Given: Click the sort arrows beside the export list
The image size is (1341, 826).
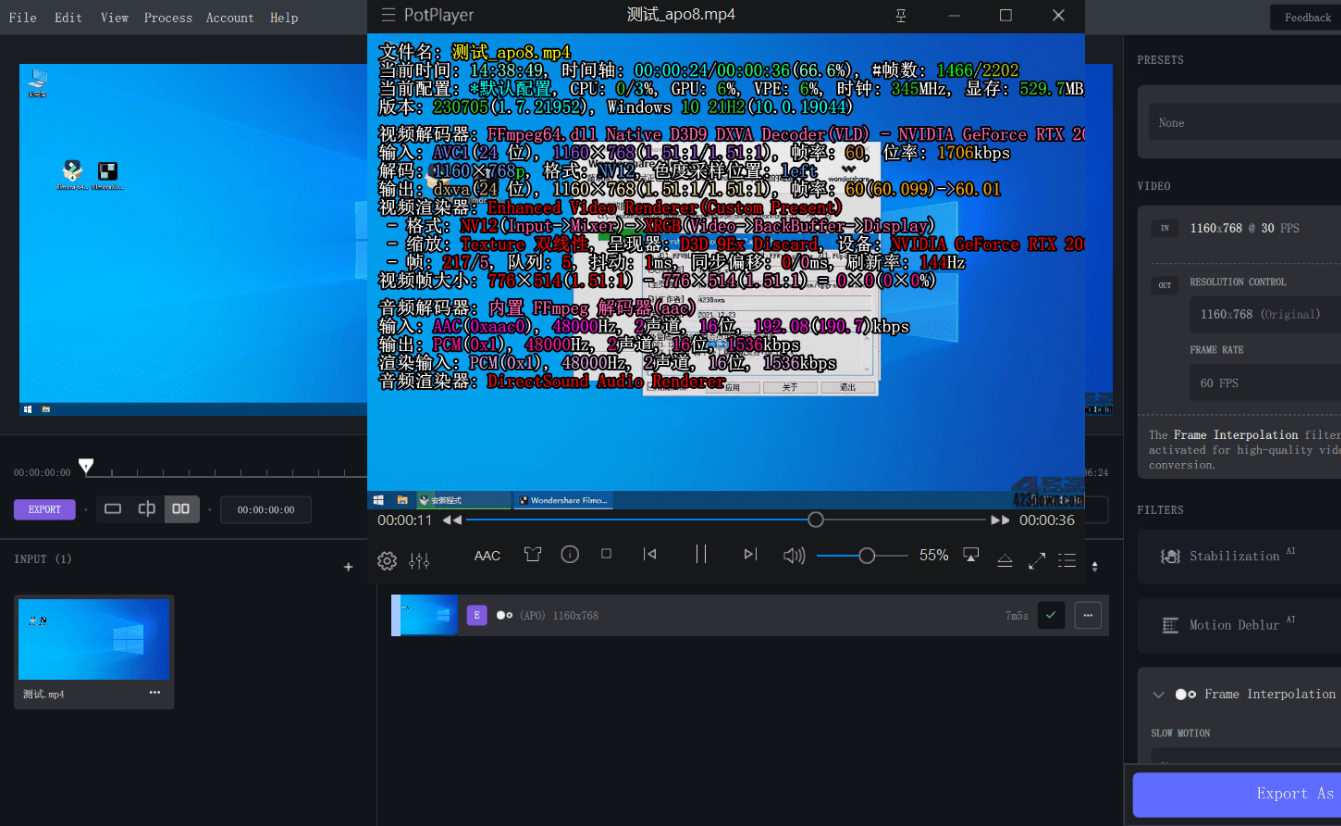Looking at the screenshot, I should click(1095, 567).
